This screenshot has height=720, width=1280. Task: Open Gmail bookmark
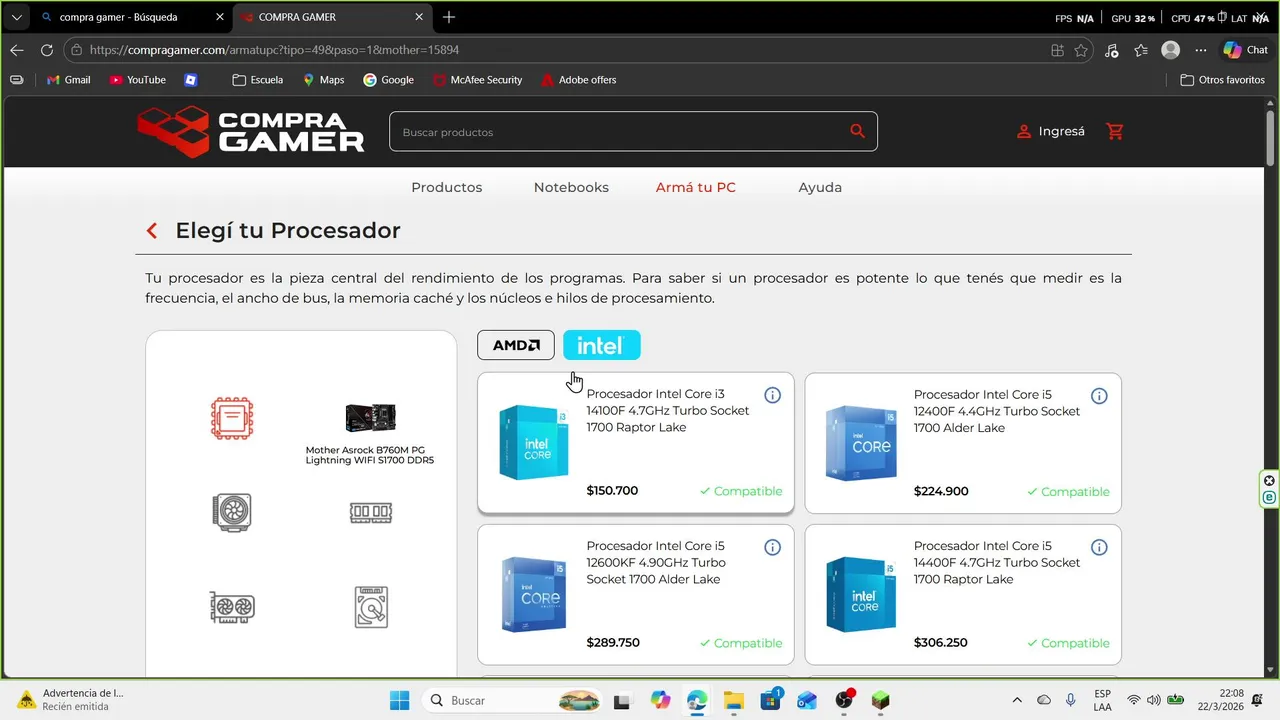(x=69, y=80)
